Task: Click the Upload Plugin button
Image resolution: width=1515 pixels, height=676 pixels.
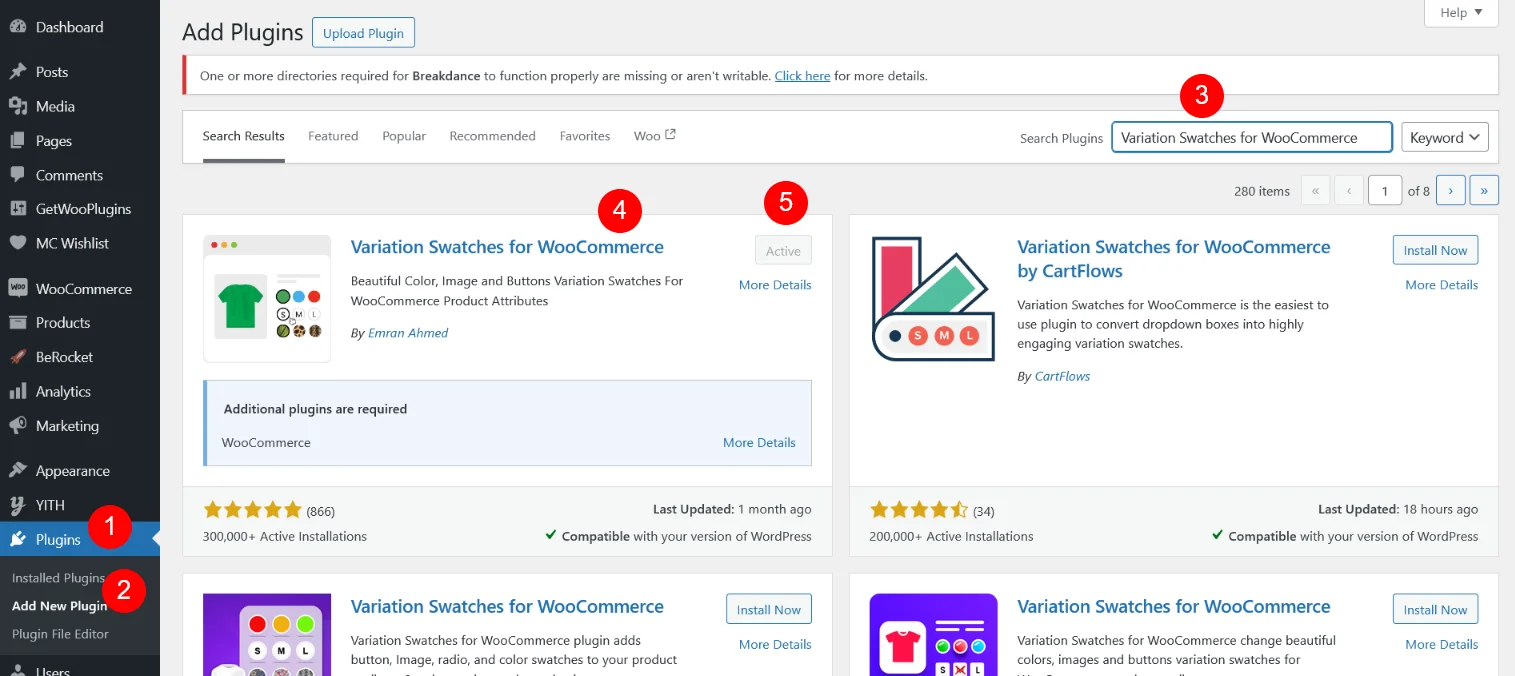Action: click(363, 33)
